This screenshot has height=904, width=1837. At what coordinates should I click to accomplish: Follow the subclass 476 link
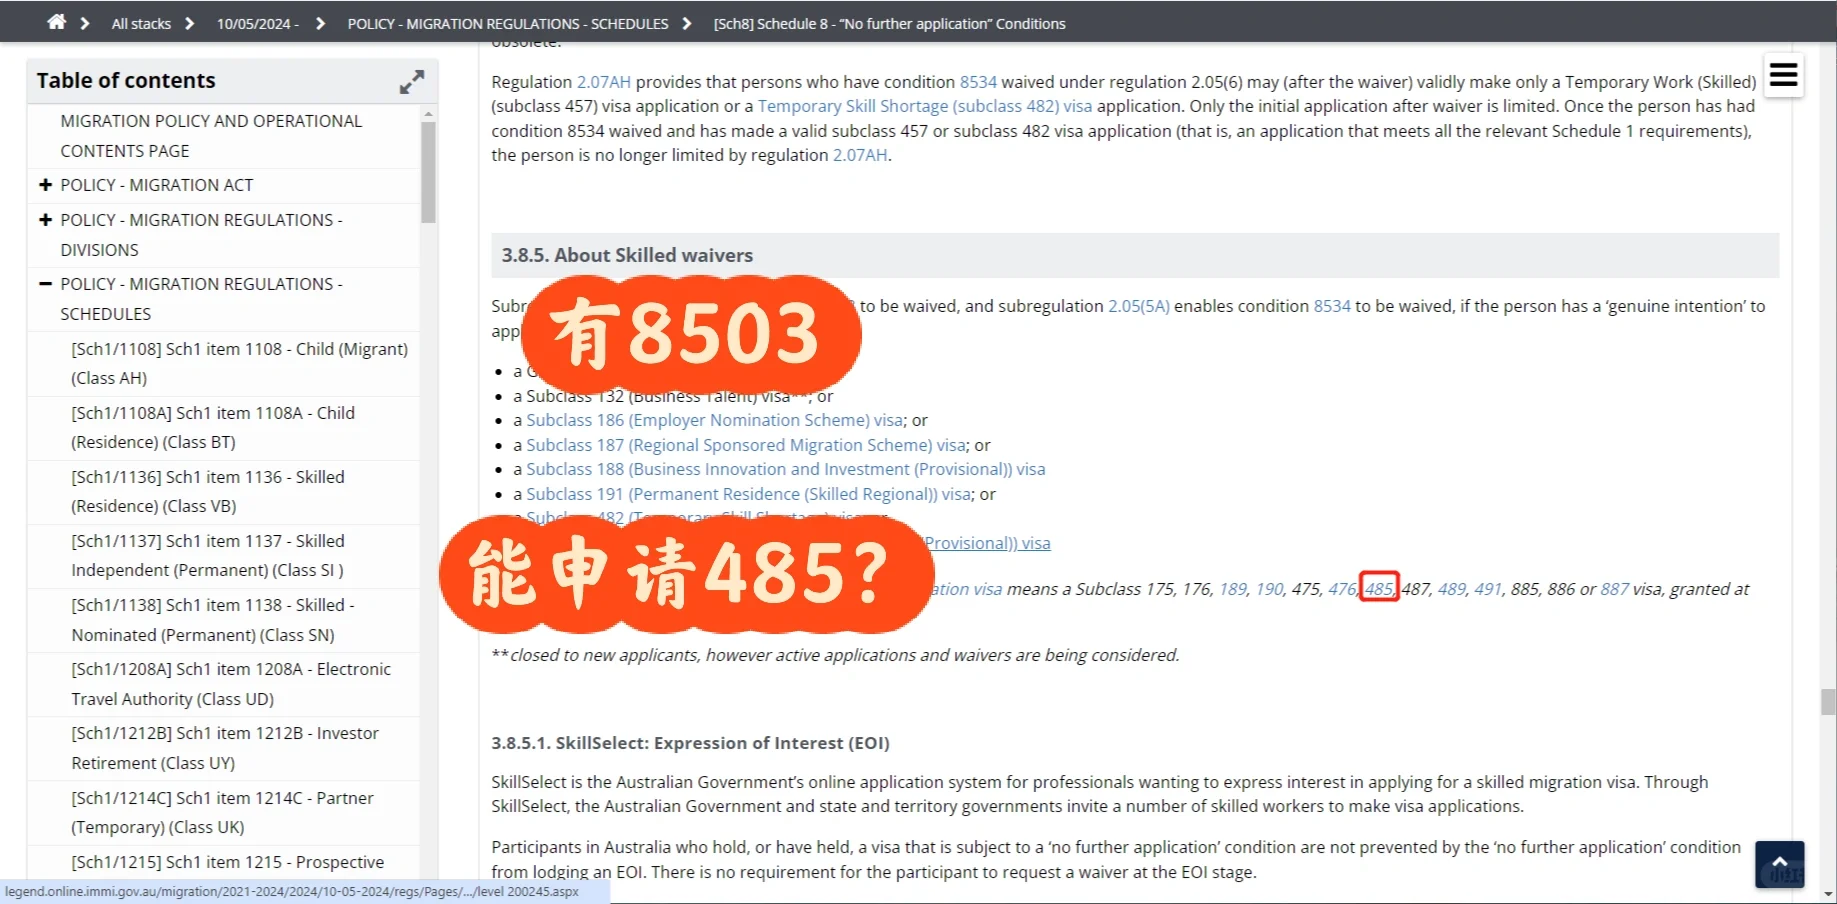coord(1342,589)
